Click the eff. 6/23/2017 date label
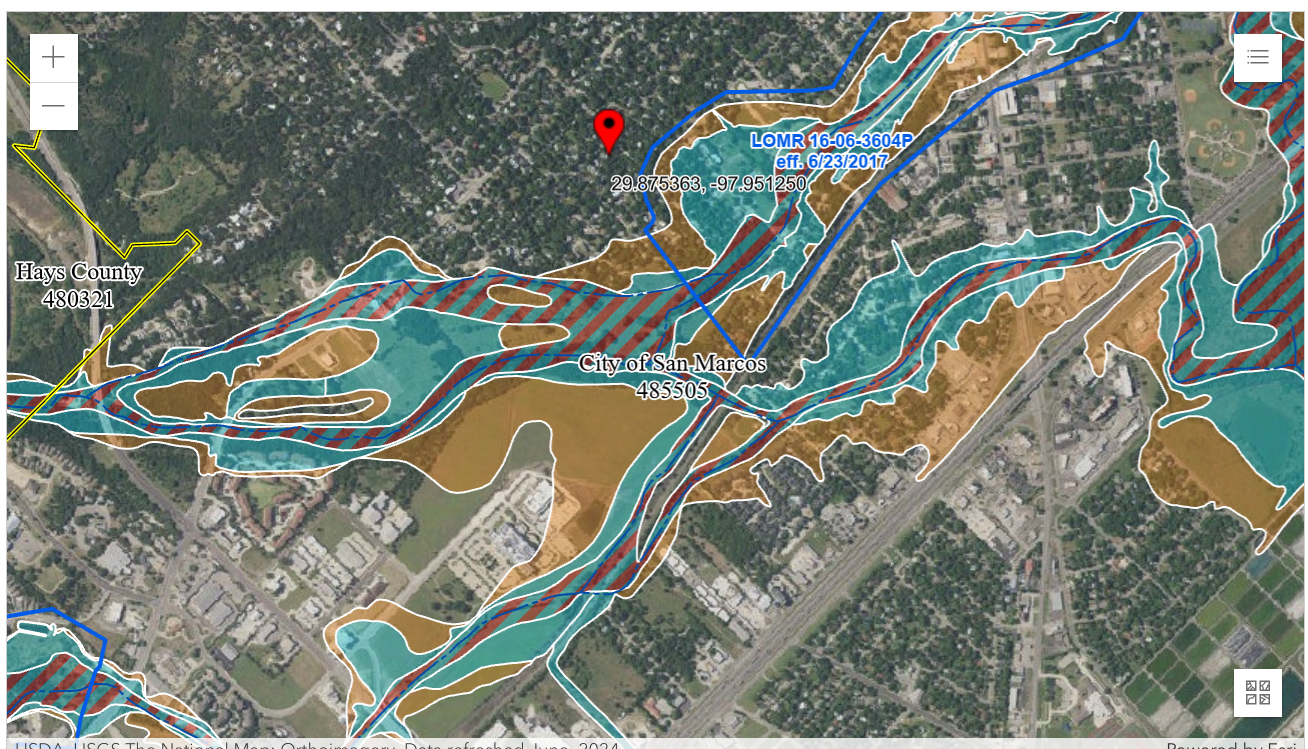The height and width of the screenshot is (749, 1308). click(831, 160)
